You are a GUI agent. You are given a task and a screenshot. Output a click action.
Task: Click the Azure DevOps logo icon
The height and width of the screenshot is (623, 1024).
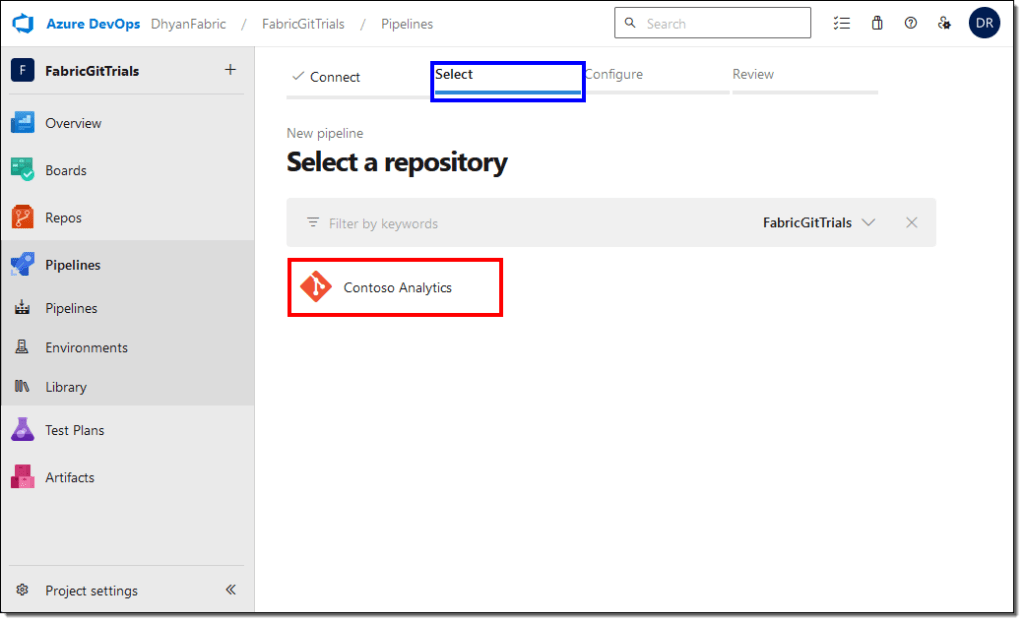(x=23, y=23)
